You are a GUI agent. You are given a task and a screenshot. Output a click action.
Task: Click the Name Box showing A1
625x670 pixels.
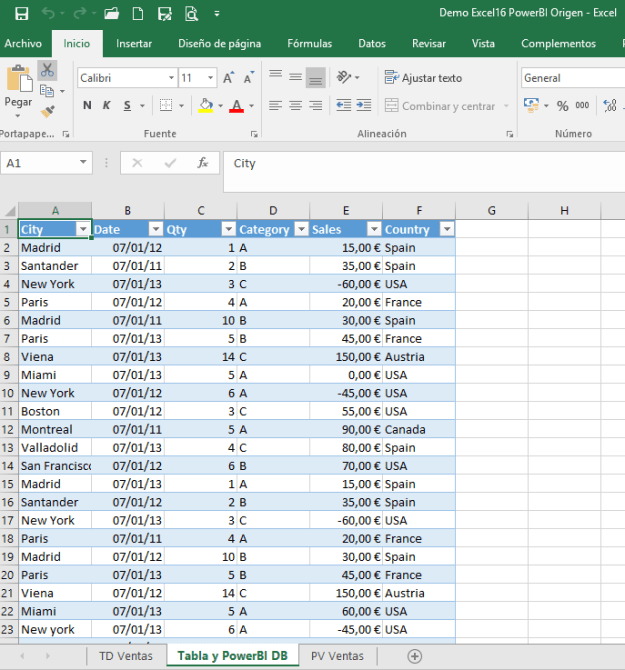click(x=40, y=163)
